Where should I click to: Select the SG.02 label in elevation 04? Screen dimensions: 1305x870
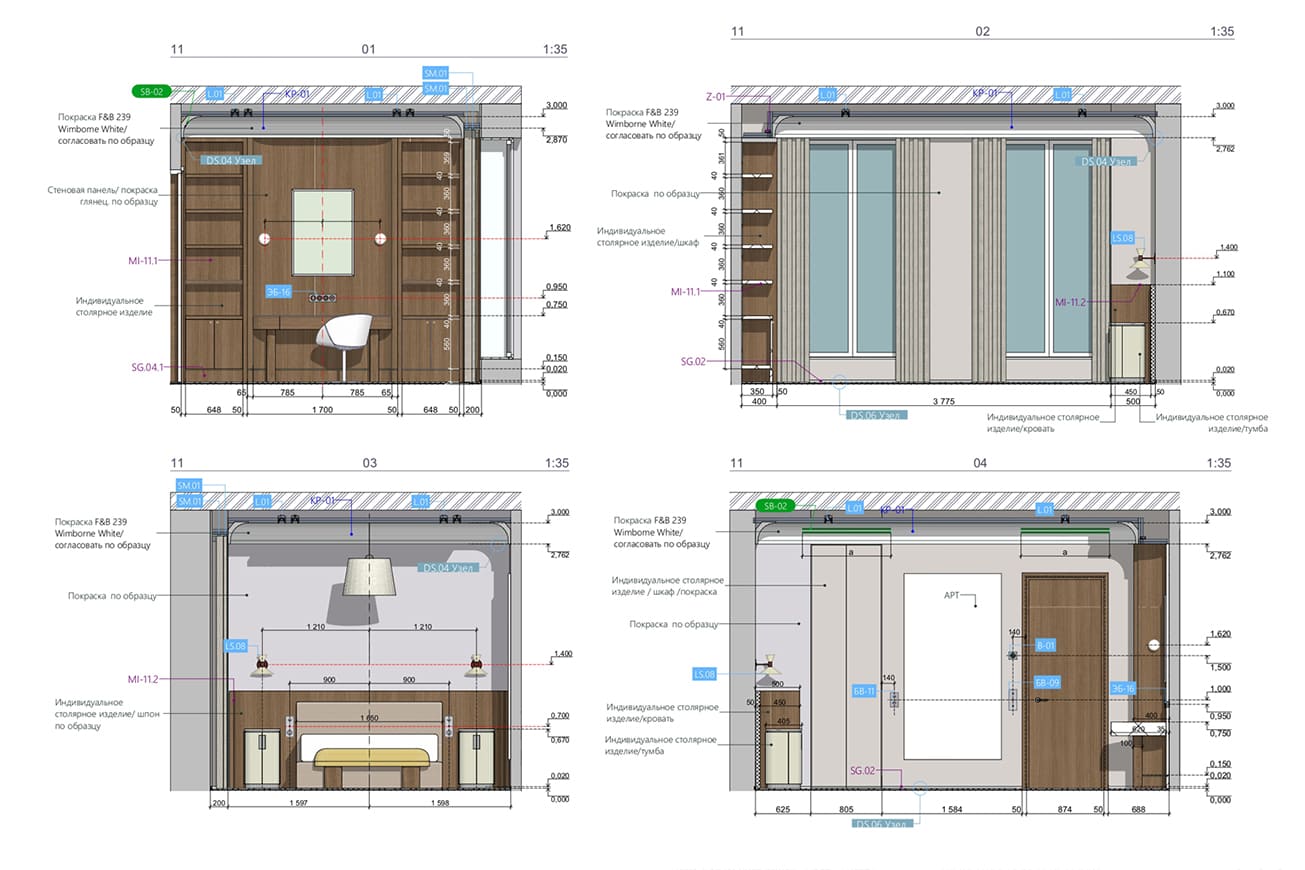[x=863, y=771]
